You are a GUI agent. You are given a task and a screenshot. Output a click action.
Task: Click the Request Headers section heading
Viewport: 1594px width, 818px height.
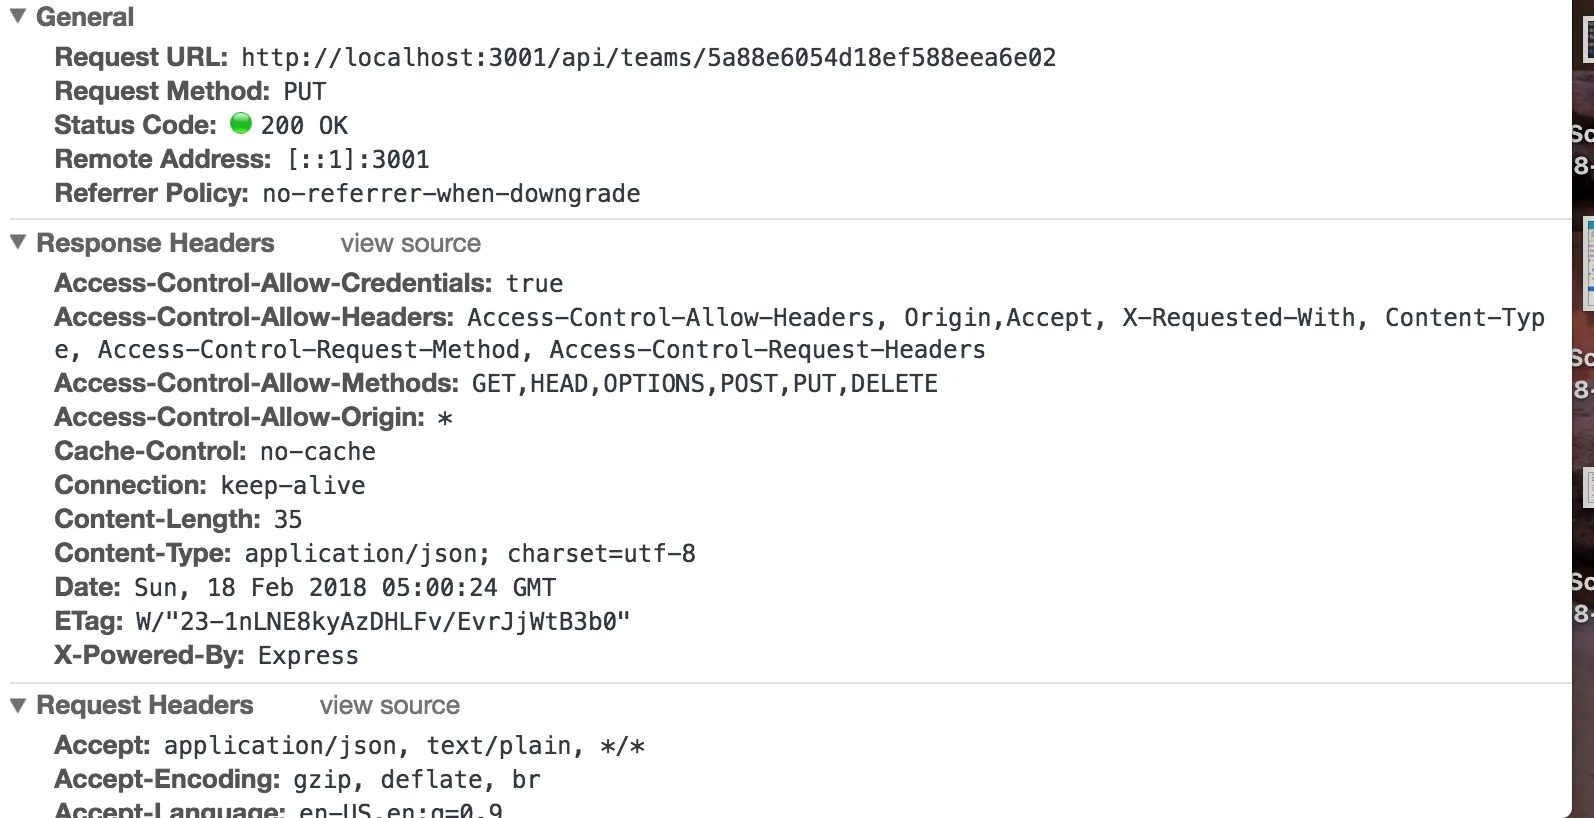click(x=145, y=705)
